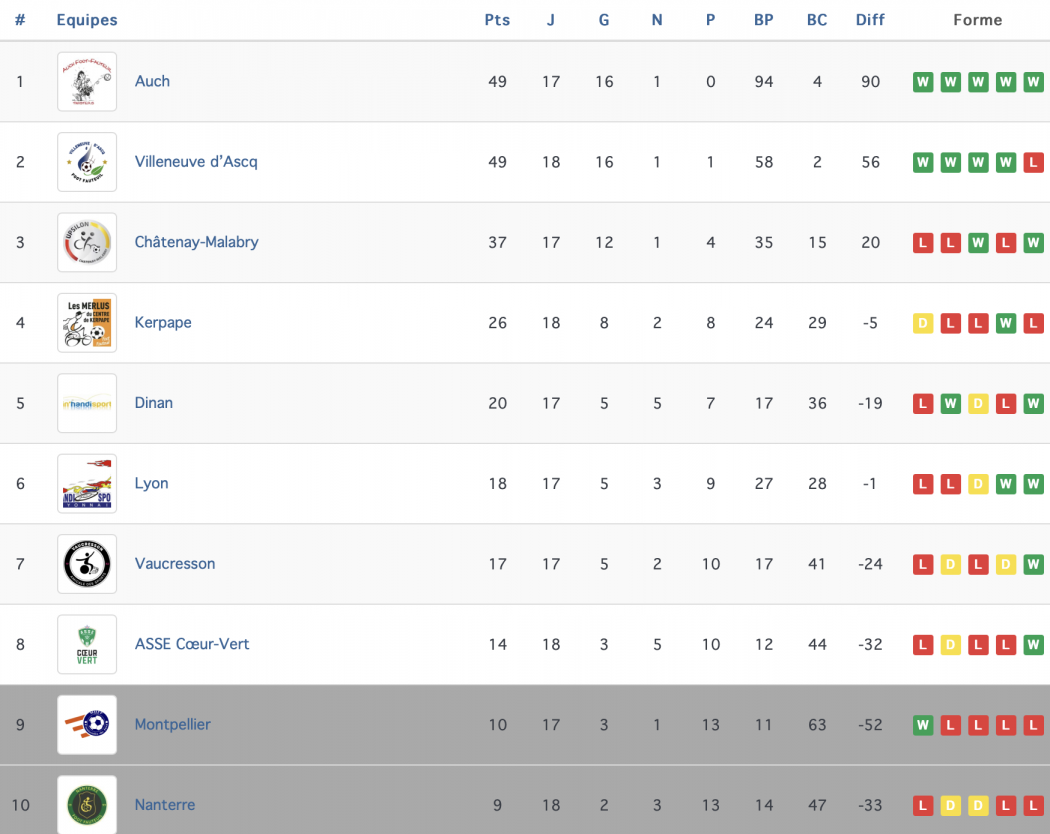Viewport: 1050px width, 834px height.
Task: Click the Vaucresson black circular logo
Action: click(87, 564)
